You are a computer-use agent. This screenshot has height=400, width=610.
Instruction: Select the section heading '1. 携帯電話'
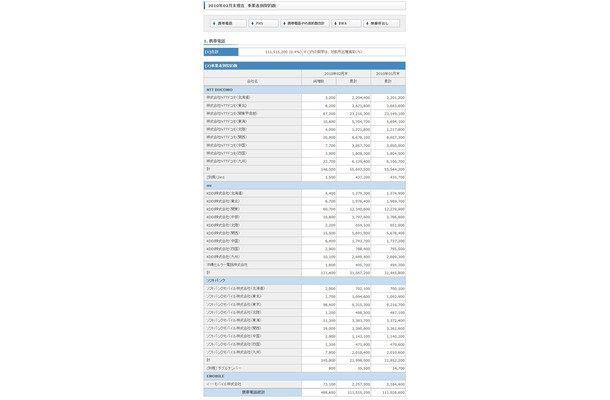coord(214,41)
